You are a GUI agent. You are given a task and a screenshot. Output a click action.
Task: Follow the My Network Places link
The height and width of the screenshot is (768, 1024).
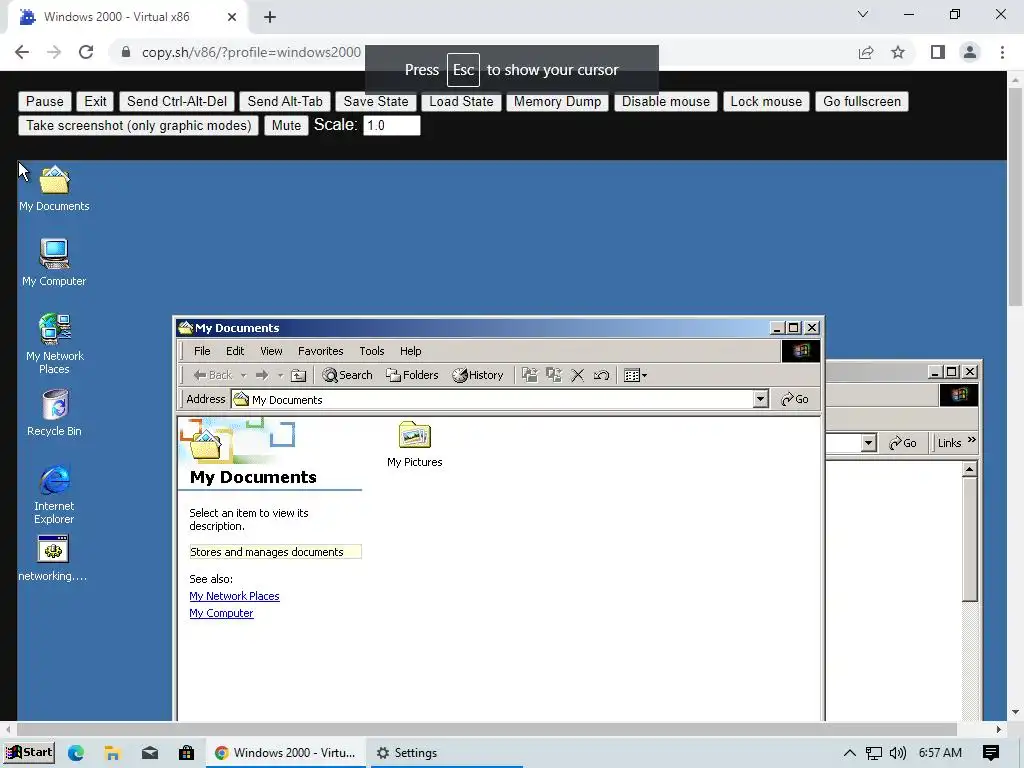tap(234, 596)
